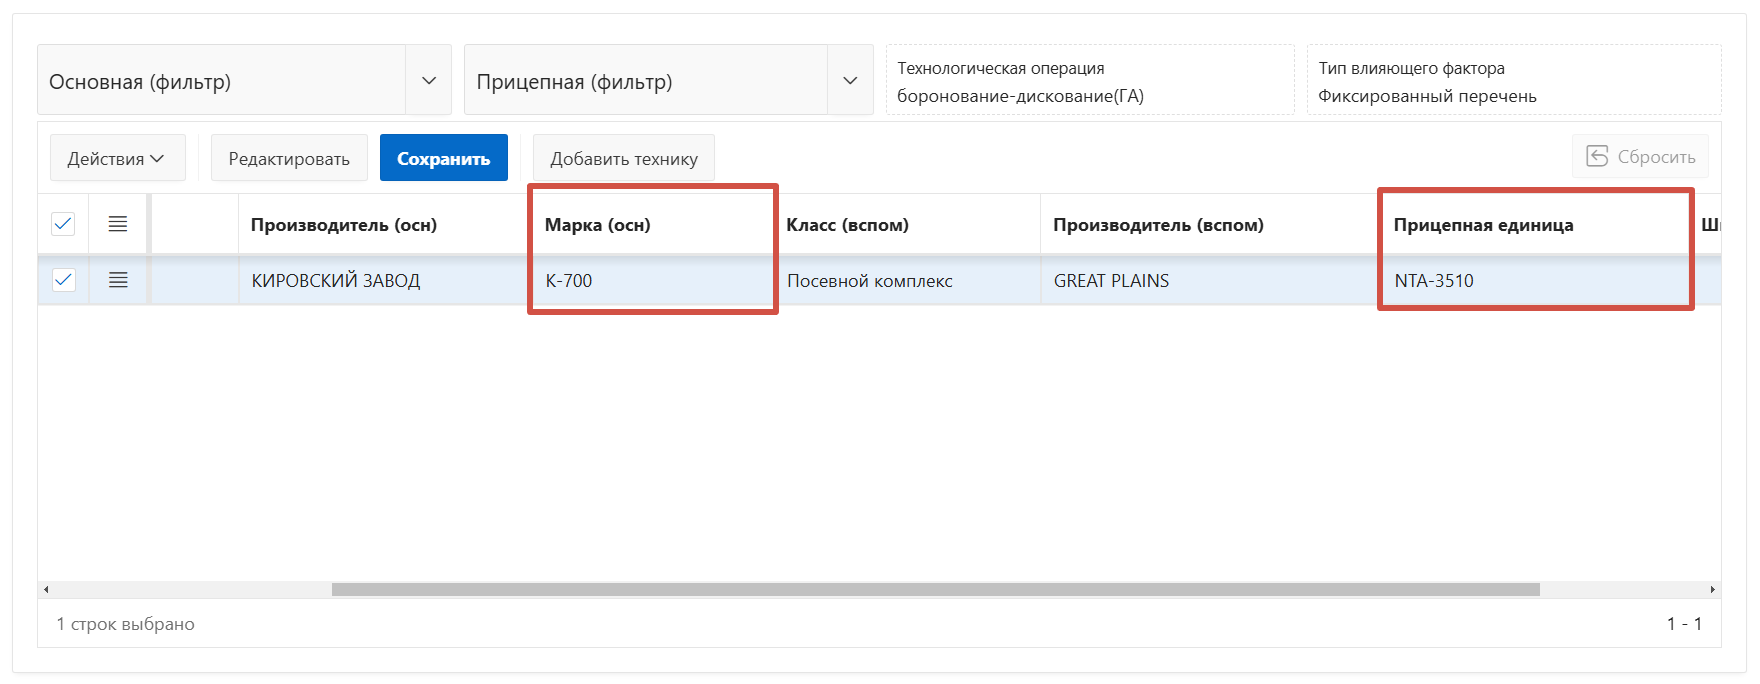The height and width of the screenshot is (684, 1760).
Task: Click the Прицепная единица column header
Action: click(1483, 225)
